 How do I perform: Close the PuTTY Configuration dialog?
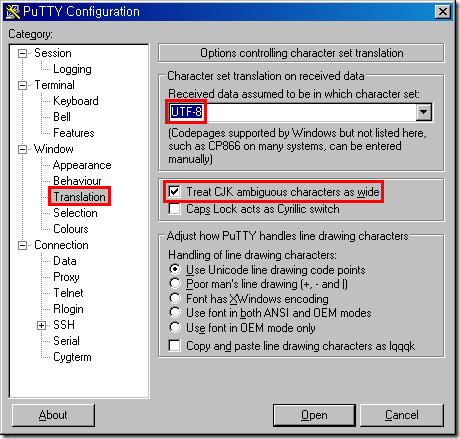point(443,12)
